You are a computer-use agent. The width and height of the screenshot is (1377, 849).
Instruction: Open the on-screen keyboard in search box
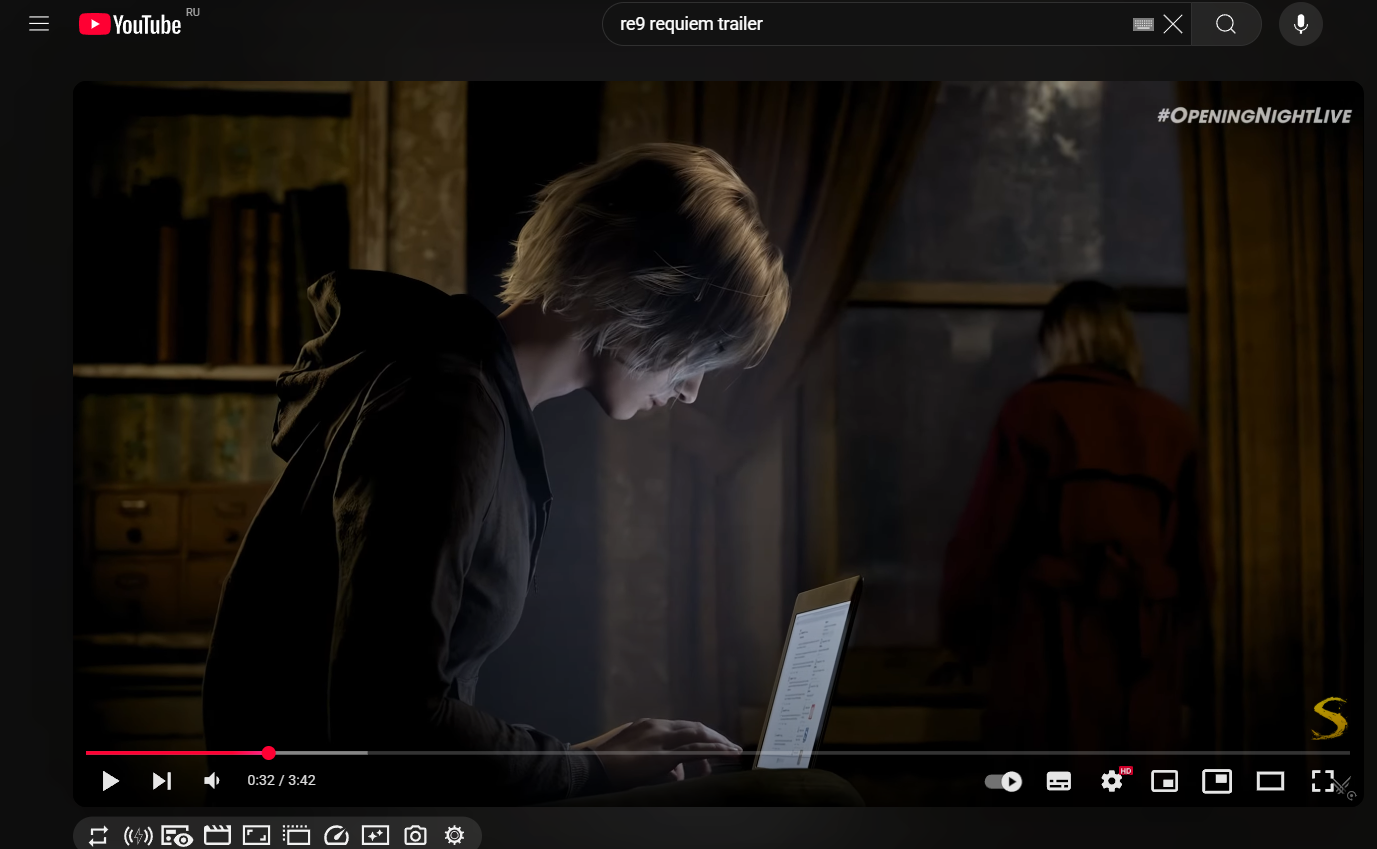(x=1143, y=24)
